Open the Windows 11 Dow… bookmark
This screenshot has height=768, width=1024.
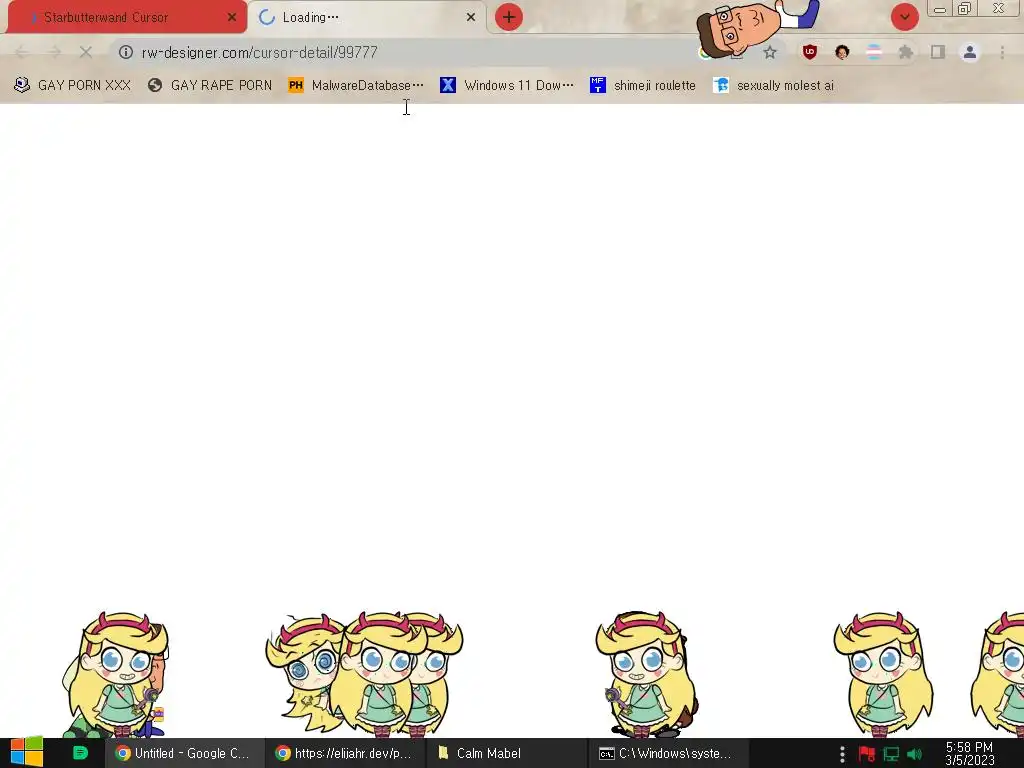[507, 86]
